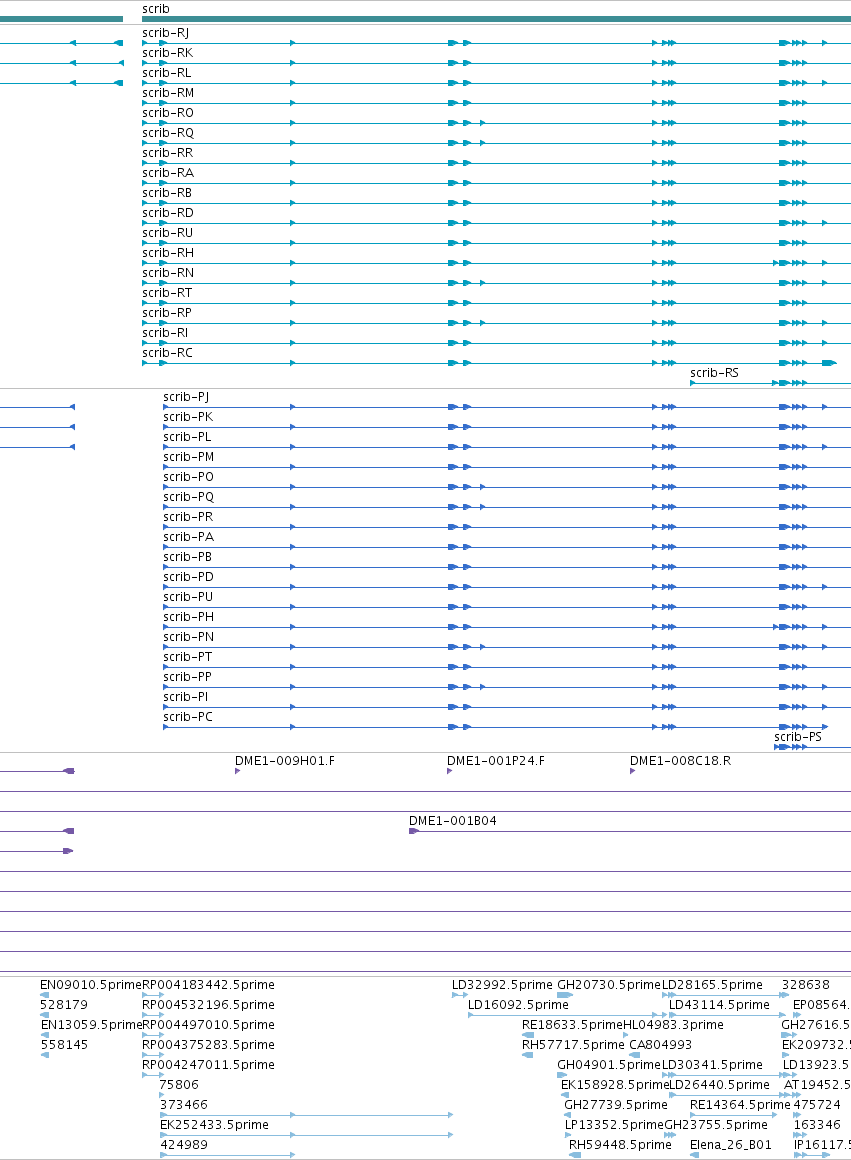Click the RP004183442.5prime EST label
The height and width of the screenshot is (1160, 851).
pos(208,985)
